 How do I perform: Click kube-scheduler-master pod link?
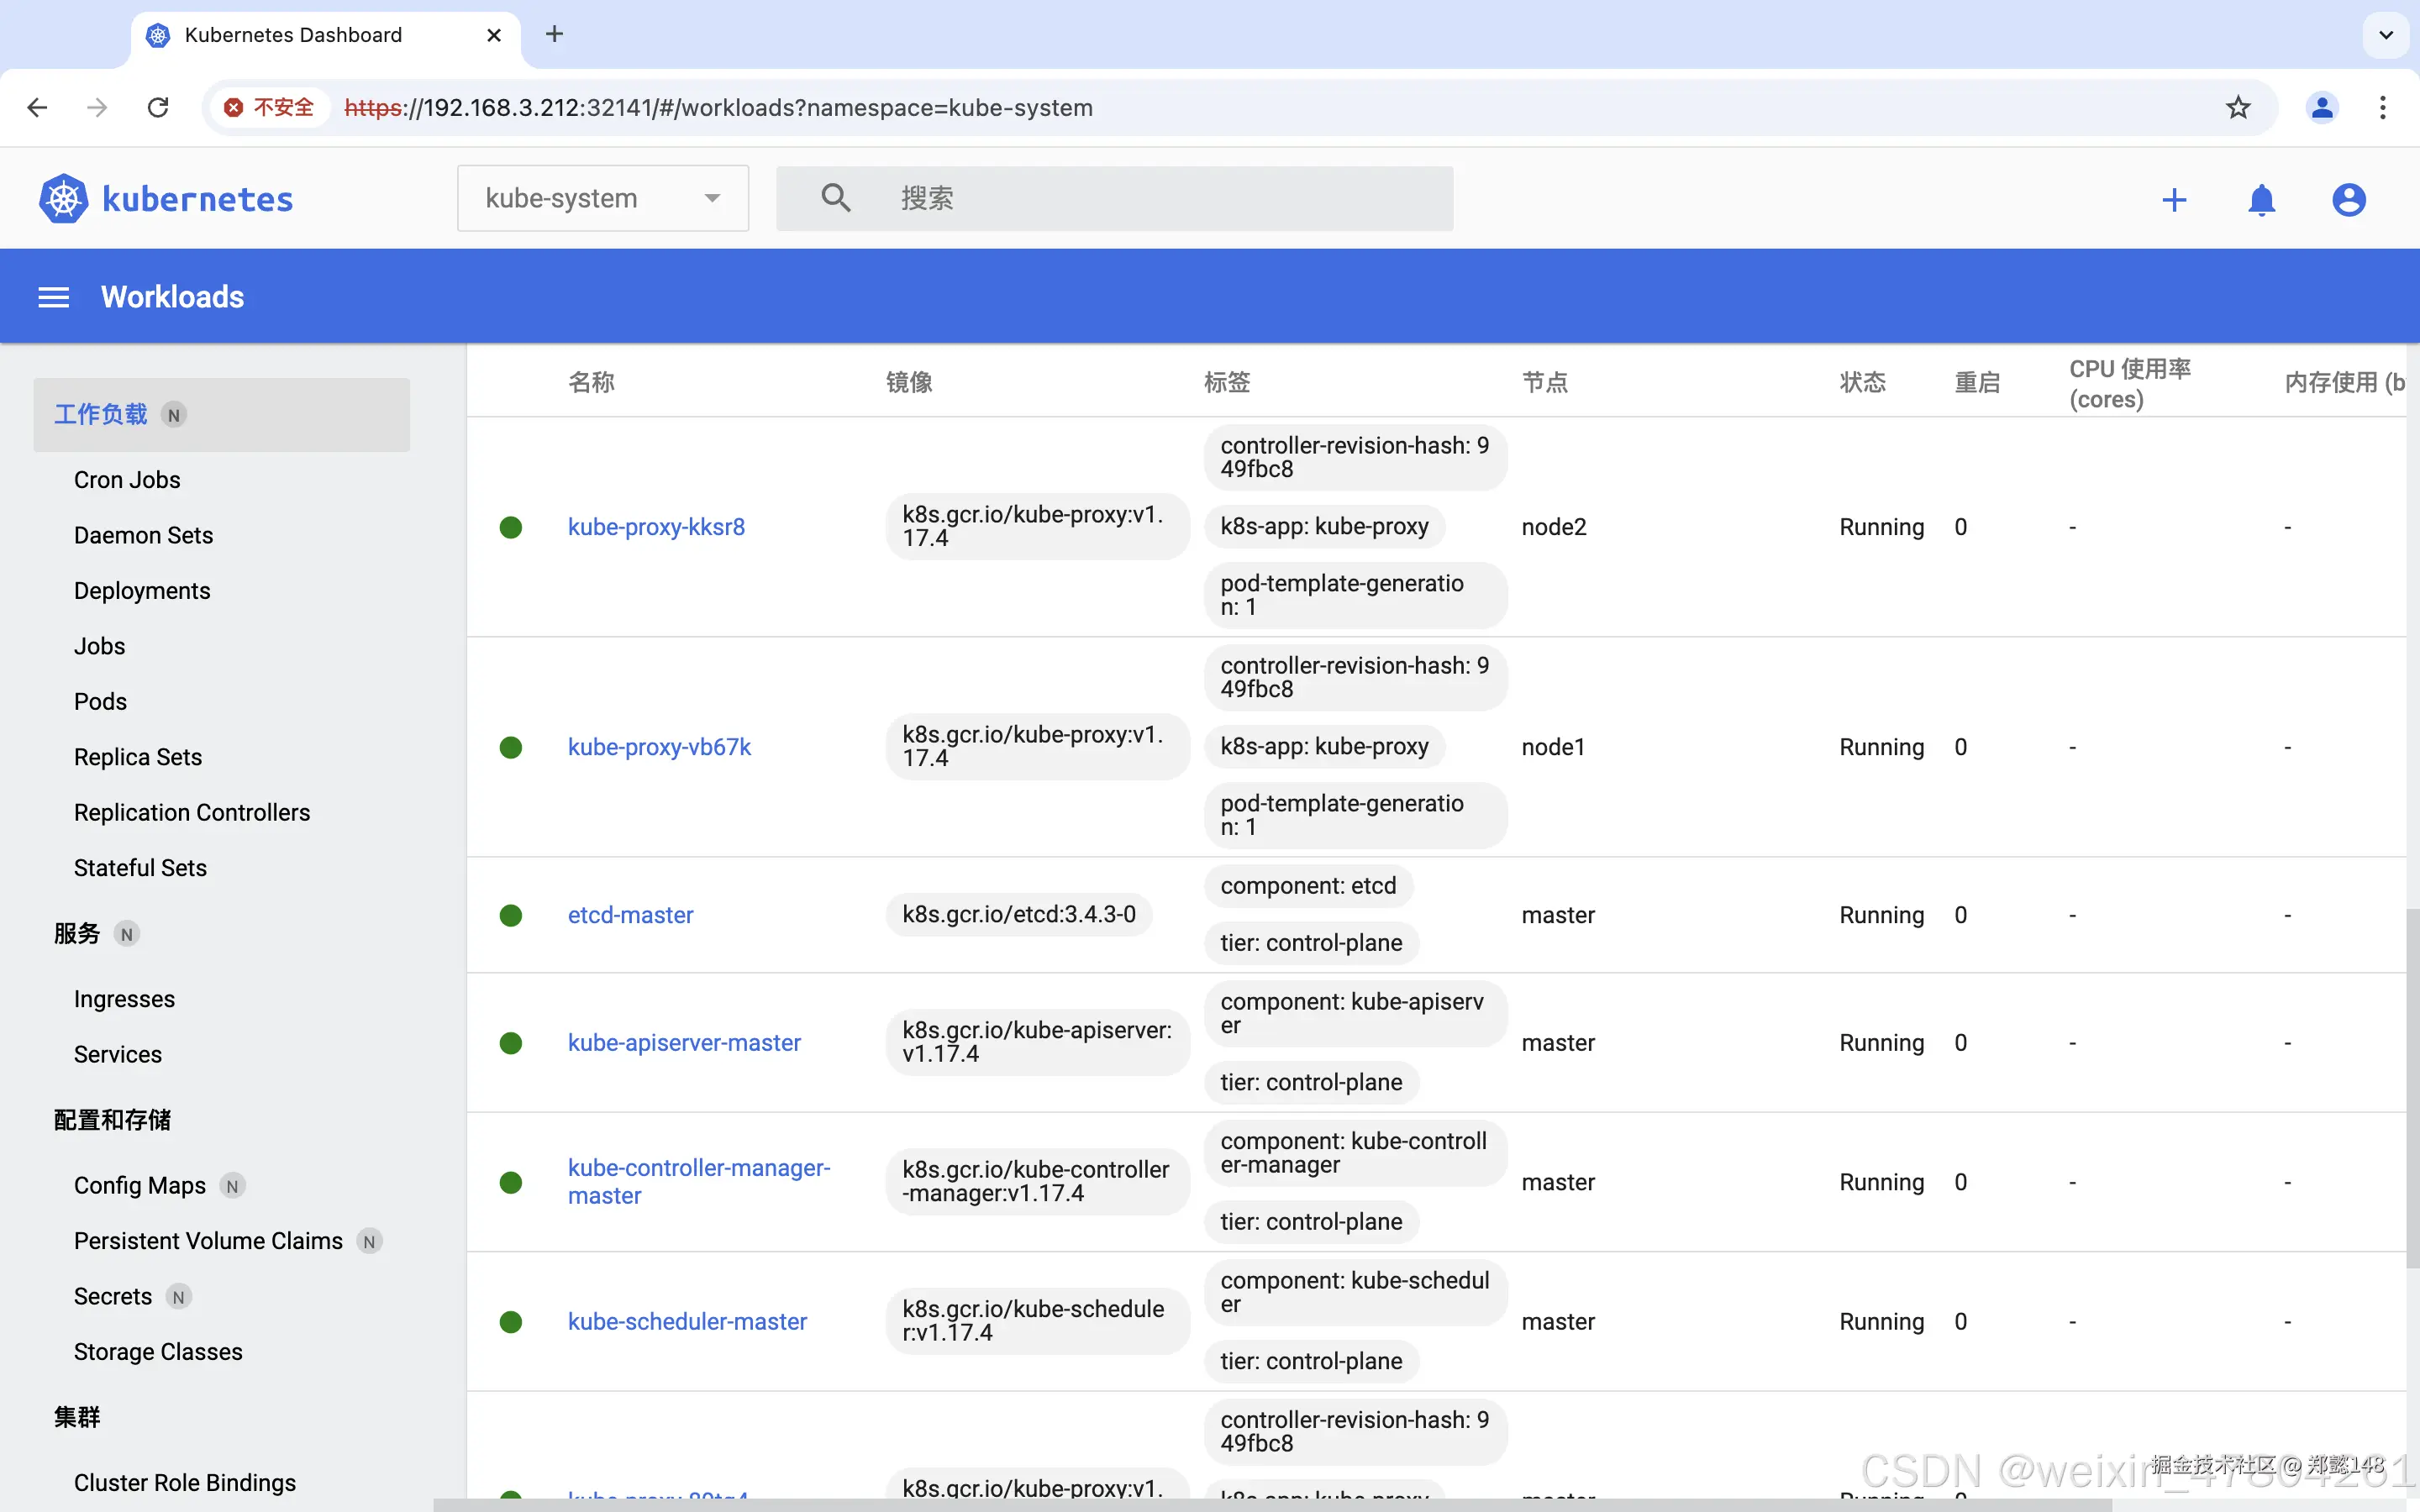pyautogui.click(x=687, y=1321)
